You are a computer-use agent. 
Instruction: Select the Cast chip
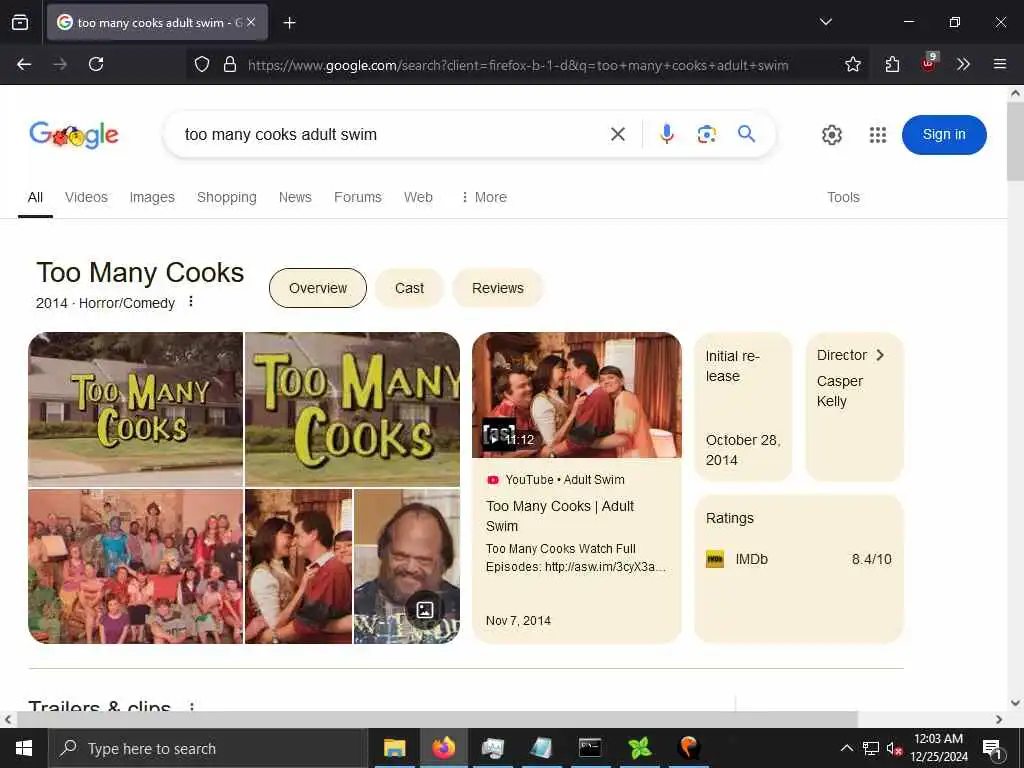409,288
